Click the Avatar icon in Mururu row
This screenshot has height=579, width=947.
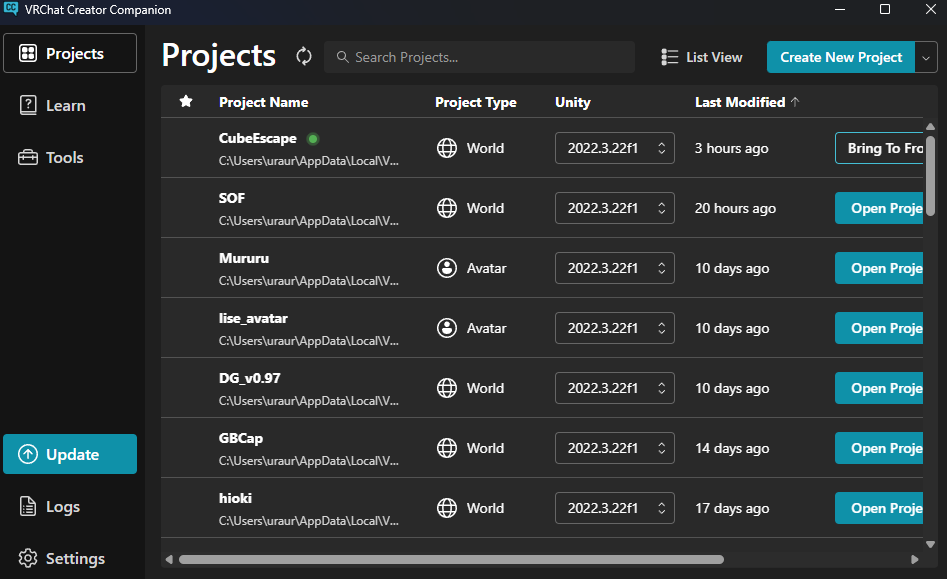(447, 268)
